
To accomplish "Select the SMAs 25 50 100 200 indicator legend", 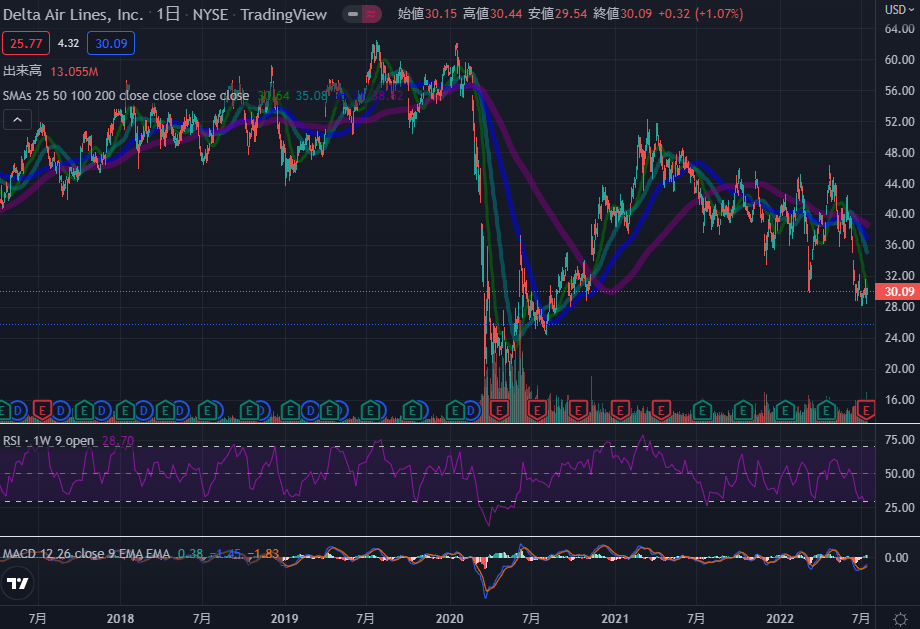I will click(x=126, y=95).
